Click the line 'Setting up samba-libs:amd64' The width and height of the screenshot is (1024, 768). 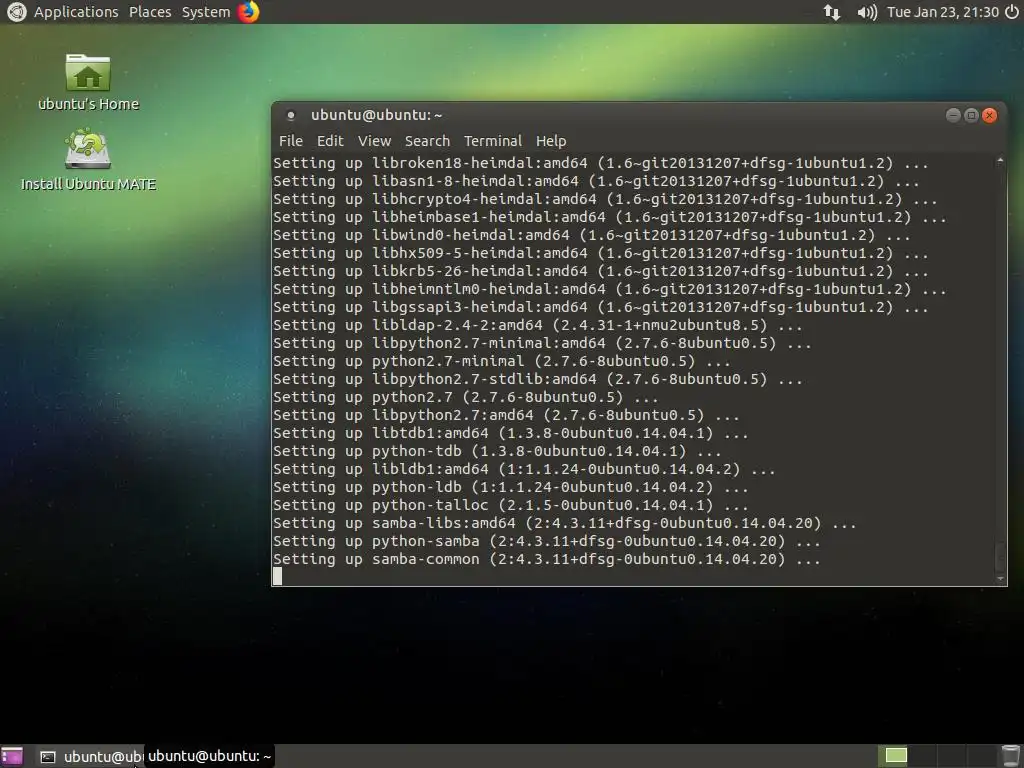pyautogui.click(x=564, y=523)
